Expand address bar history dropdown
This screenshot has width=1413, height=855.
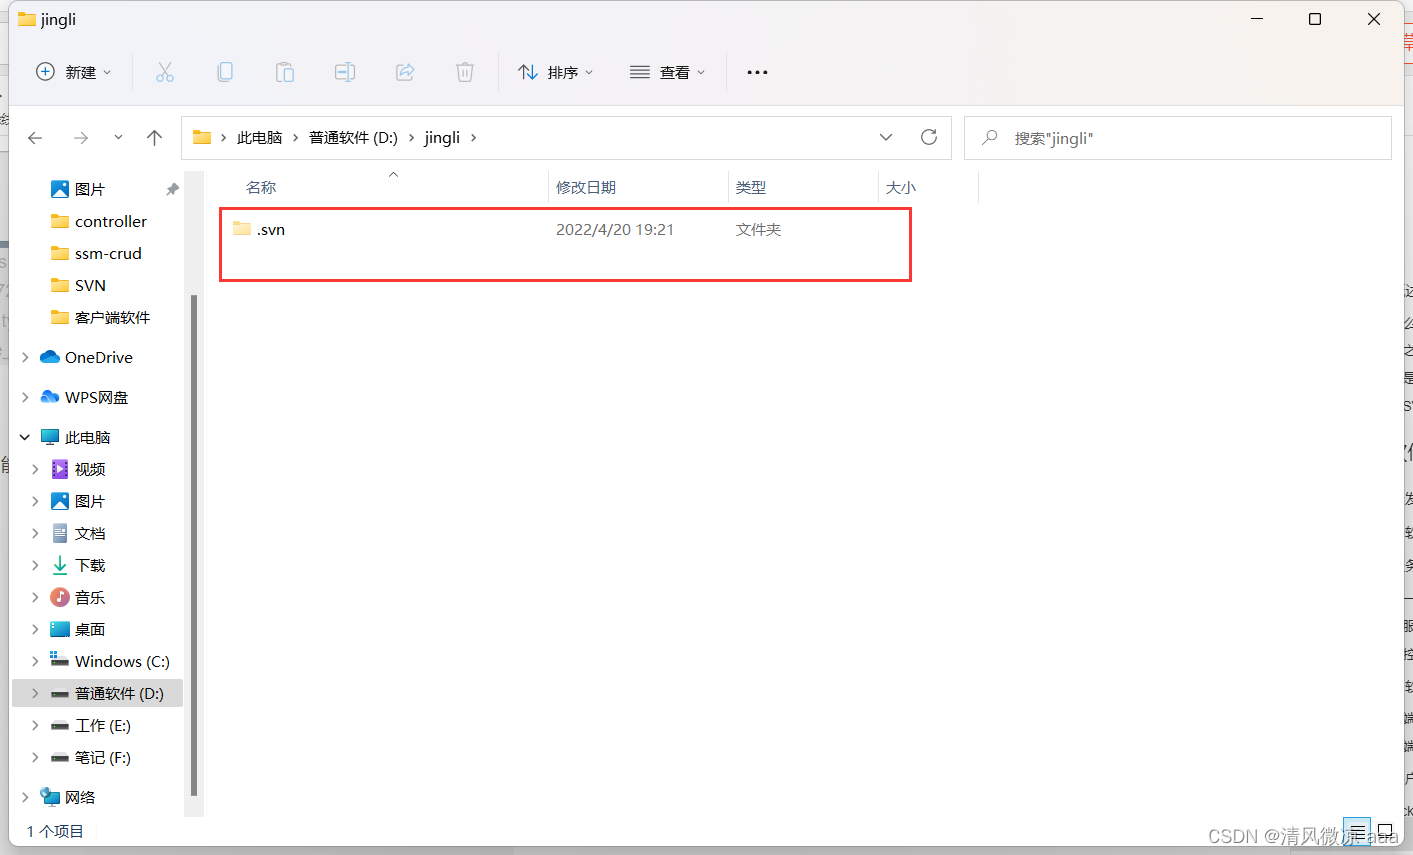[886, 137]
